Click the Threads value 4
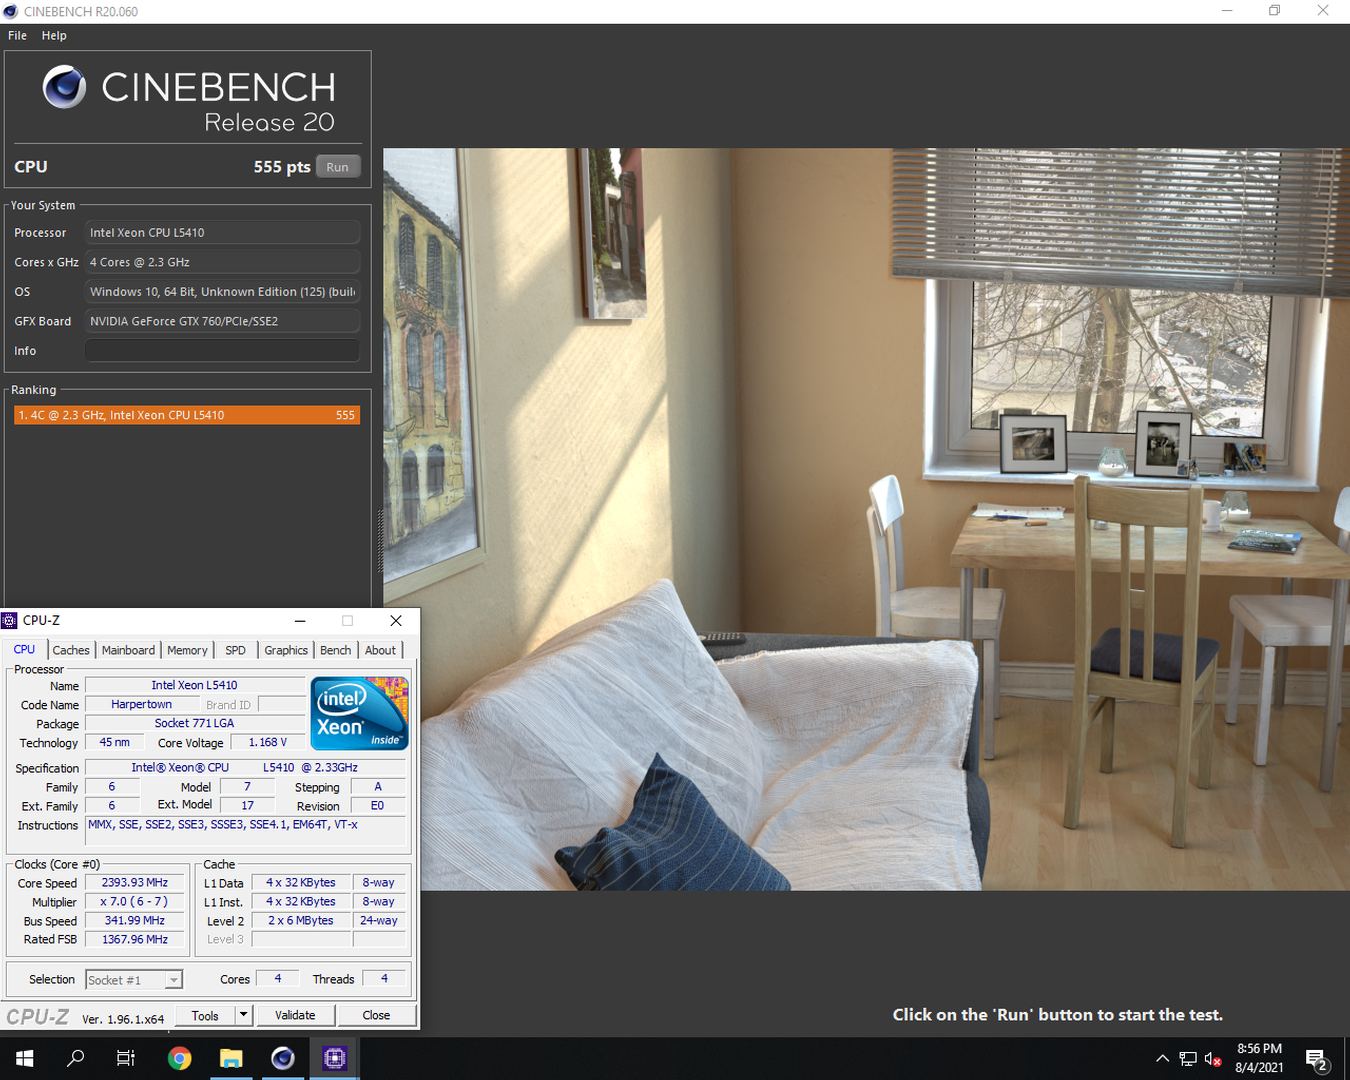 [x=384, y=978]
